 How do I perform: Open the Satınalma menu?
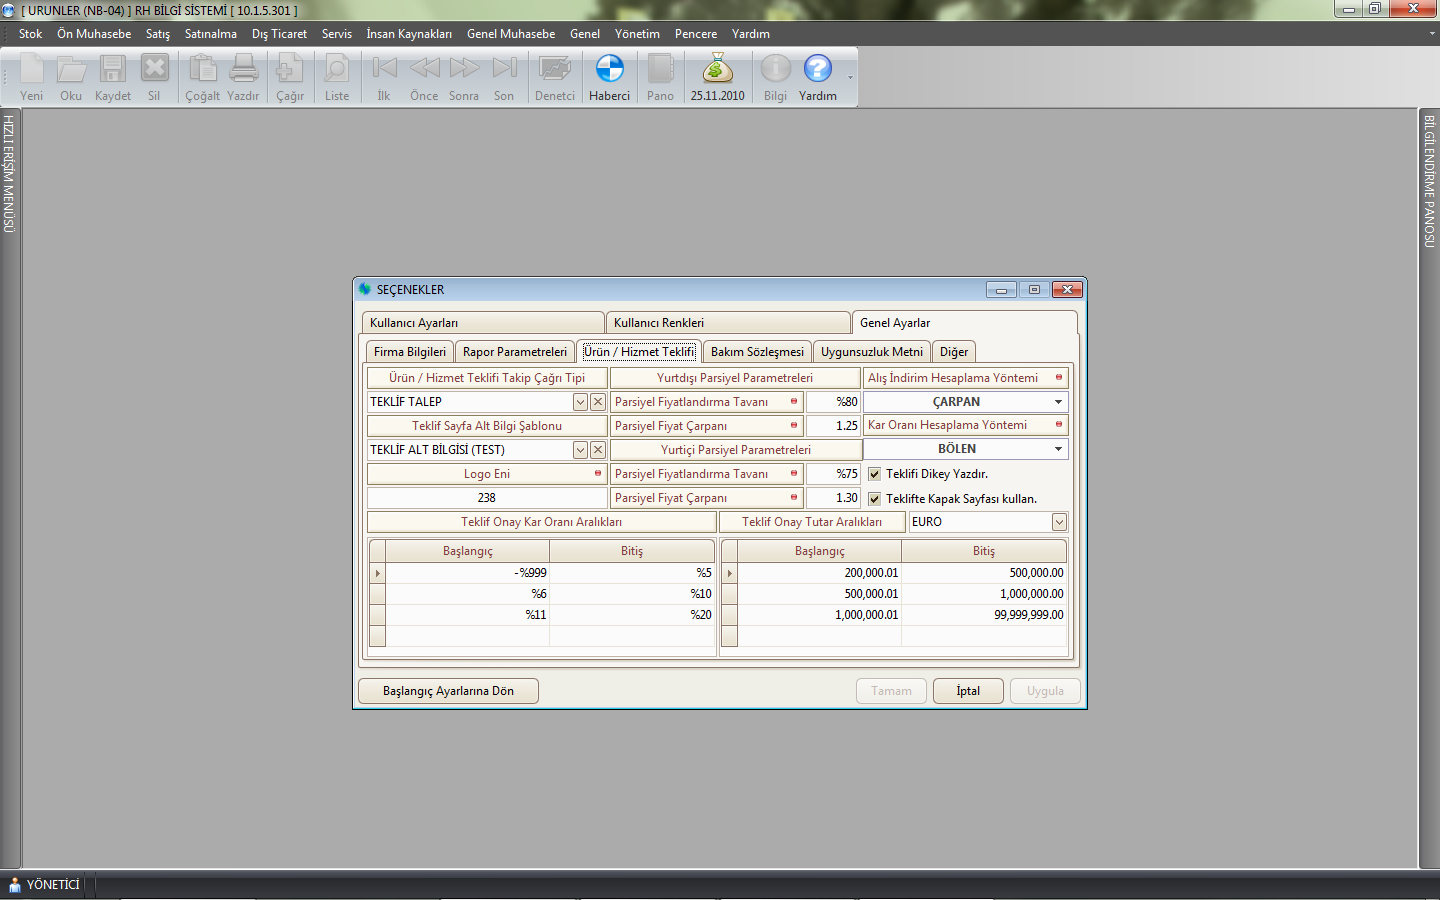[211, 34]
